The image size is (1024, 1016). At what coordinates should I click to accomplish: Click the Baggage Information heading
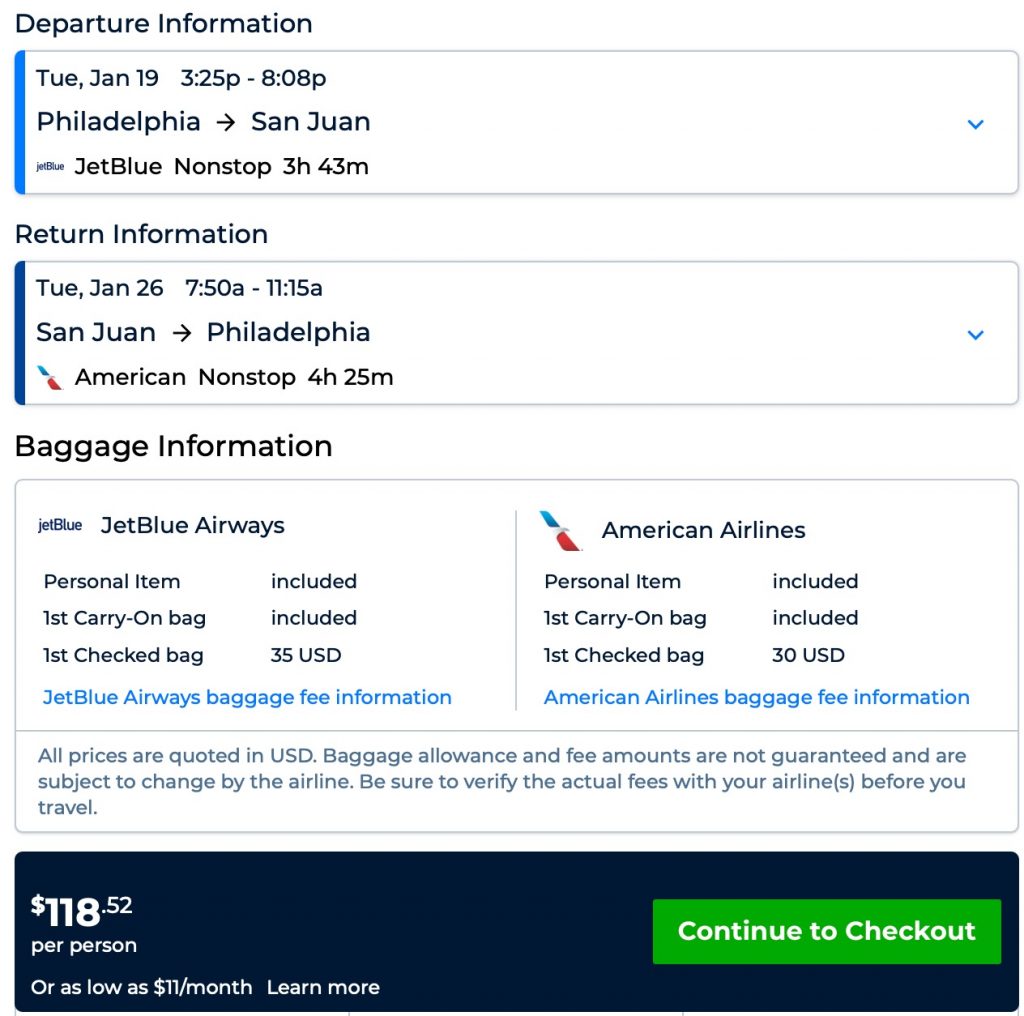(173, 446)
